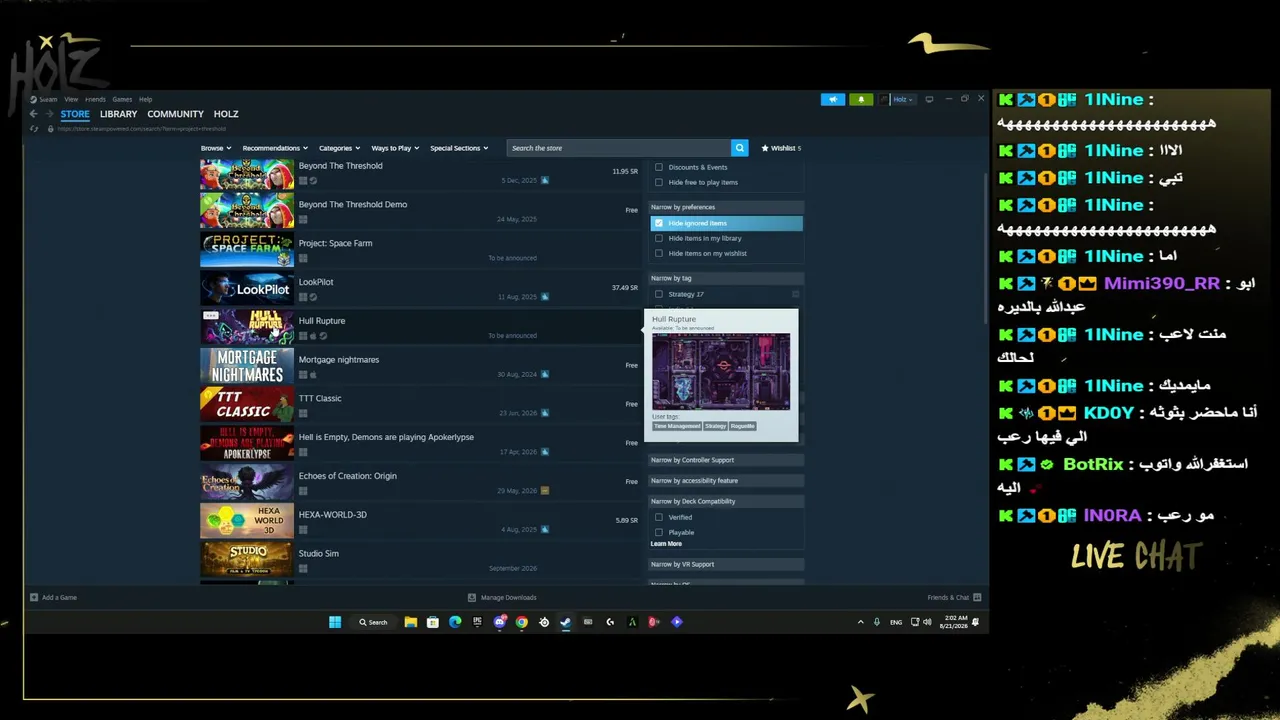Image resolution: width=1280 pixels, height=720 pixels.
Task: Open the Windows Start menu
Action: pyautogui.click(x=335, y=622)
